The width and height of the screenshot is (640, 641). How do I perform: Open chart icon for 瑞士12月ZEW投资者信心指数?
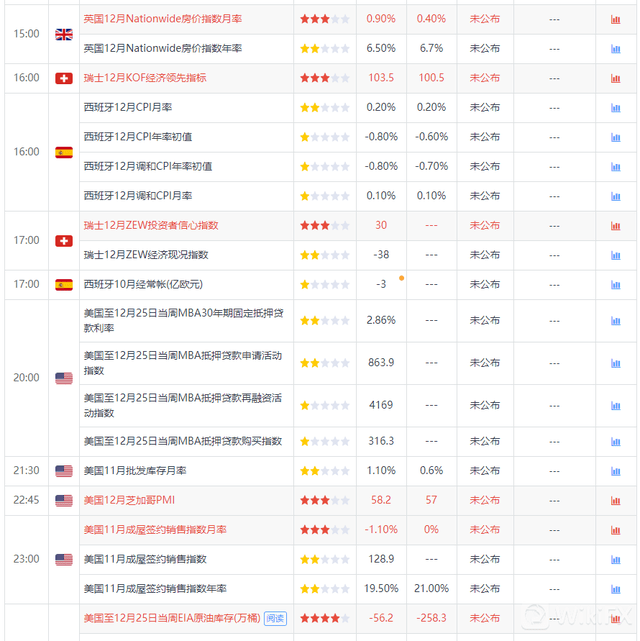click(x=615, y=226)
